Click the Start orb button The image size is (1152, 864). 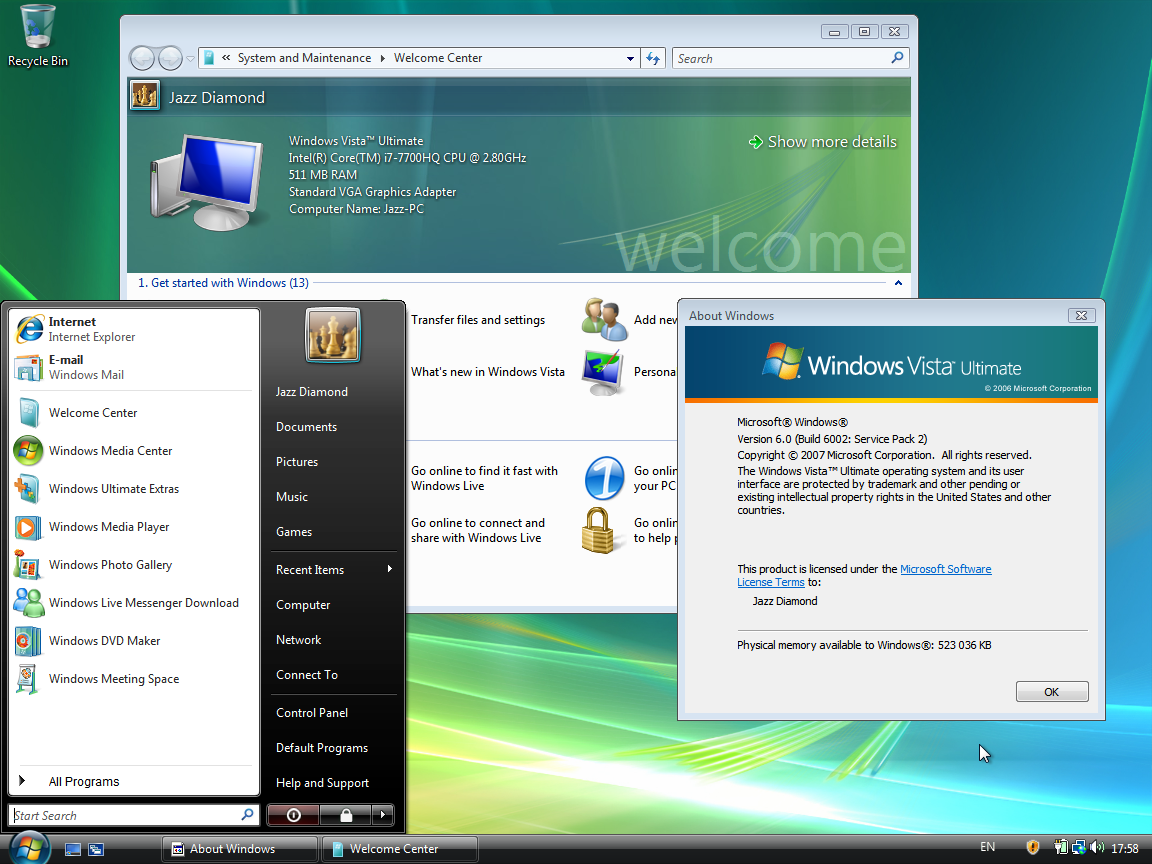(29, 849)
